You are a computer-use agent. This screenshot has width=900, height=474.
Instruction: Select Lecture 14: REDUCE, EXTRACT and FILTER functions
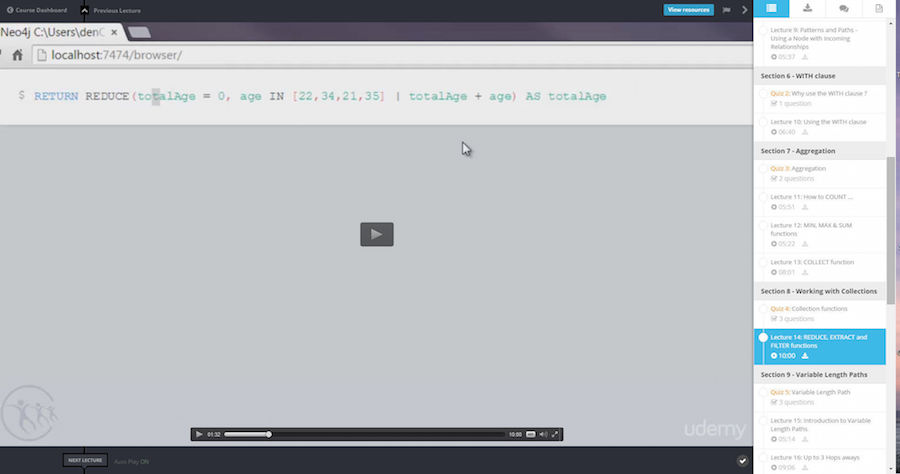(819, 341)
